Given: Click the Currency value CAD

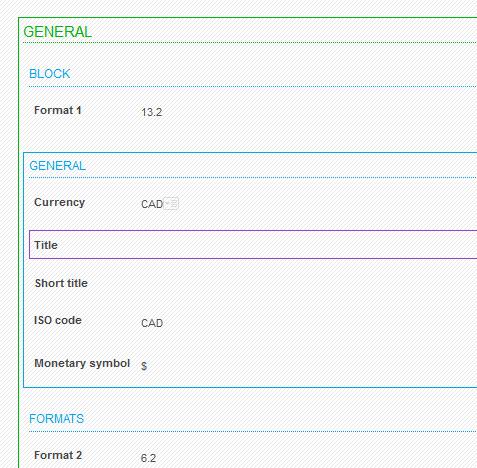Looking at the screenshot, I should click(152, 204).
